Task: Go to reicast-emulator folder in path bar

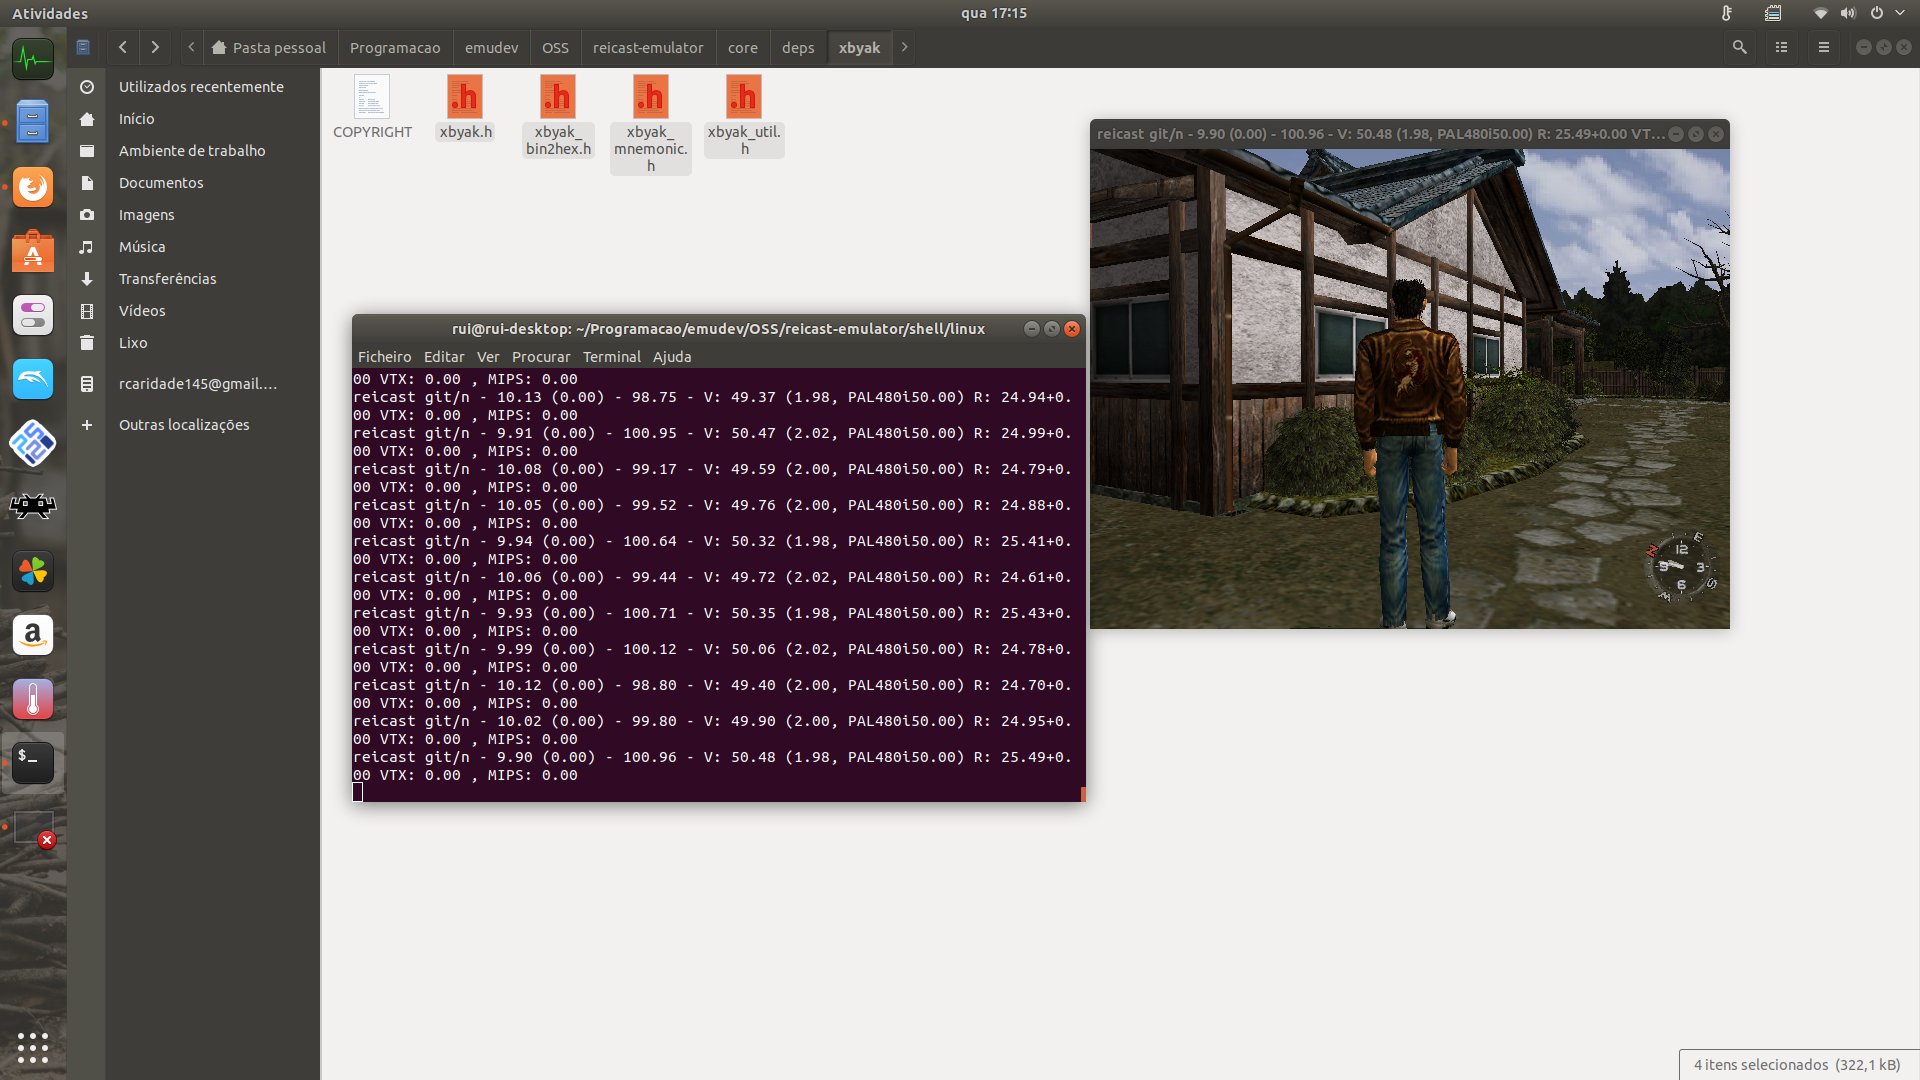Action: tap(648, 47)
